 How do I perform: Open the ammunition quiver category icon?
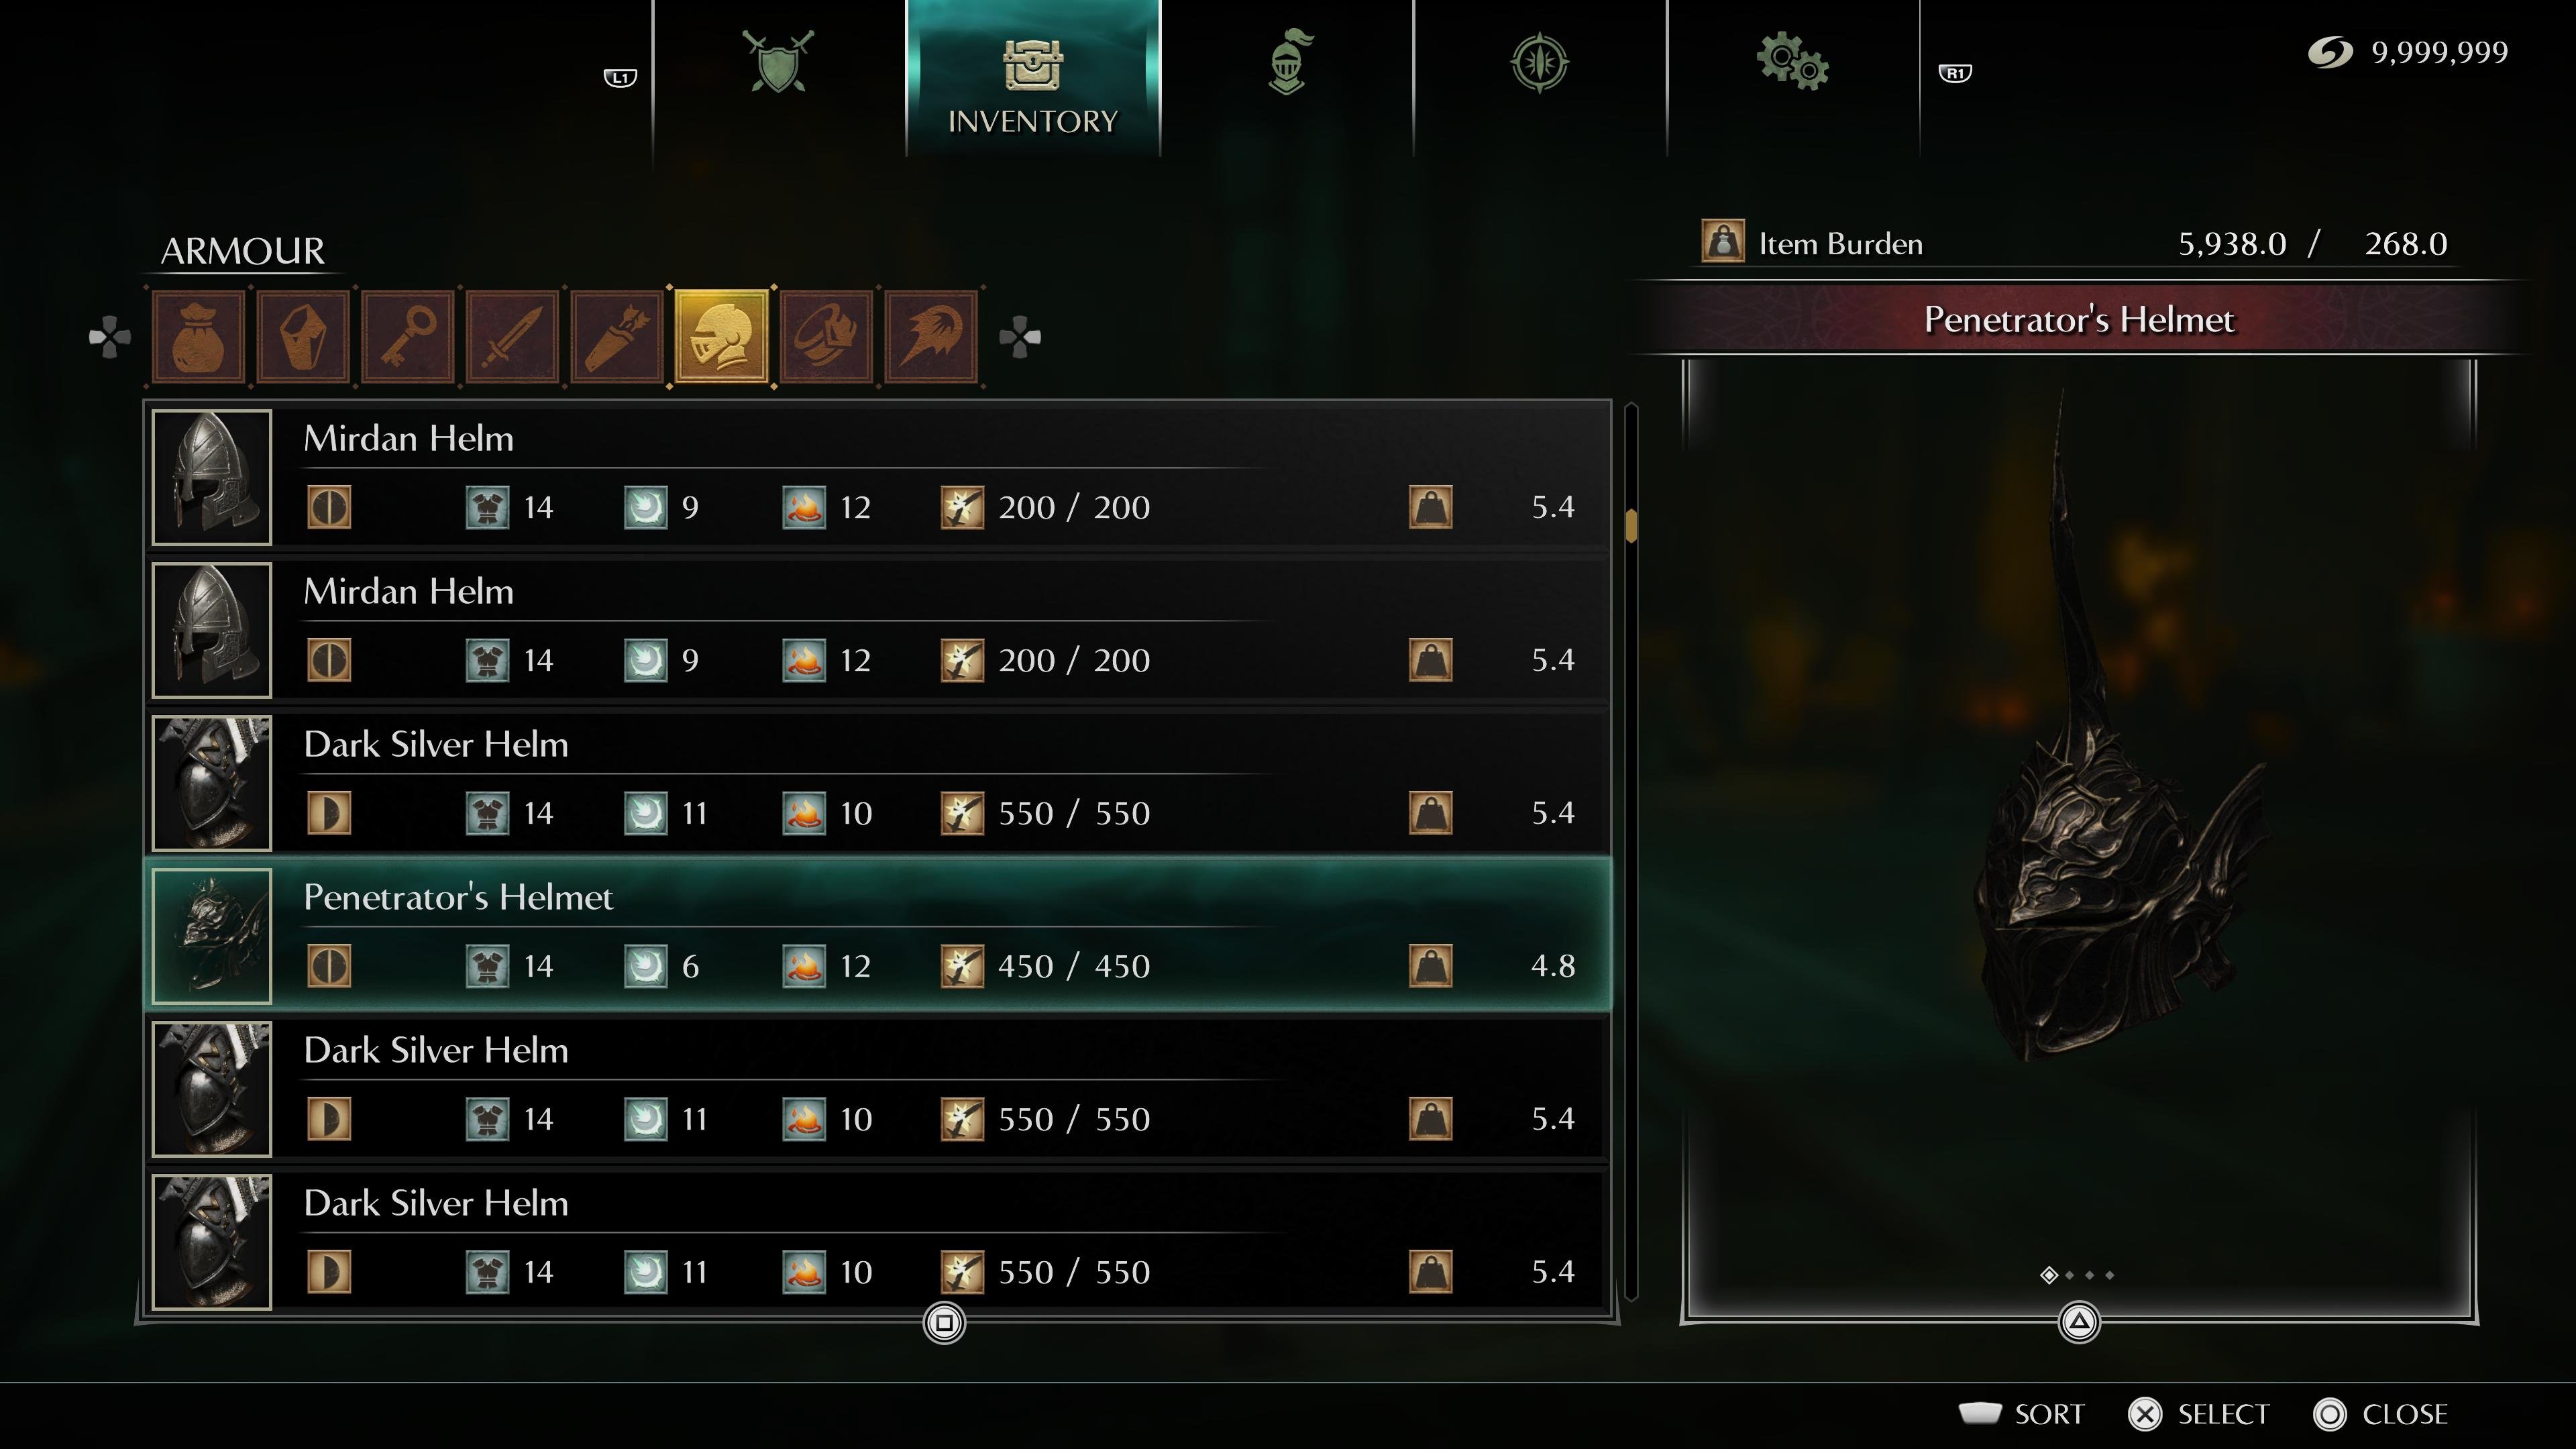click(x=617, y=337)
